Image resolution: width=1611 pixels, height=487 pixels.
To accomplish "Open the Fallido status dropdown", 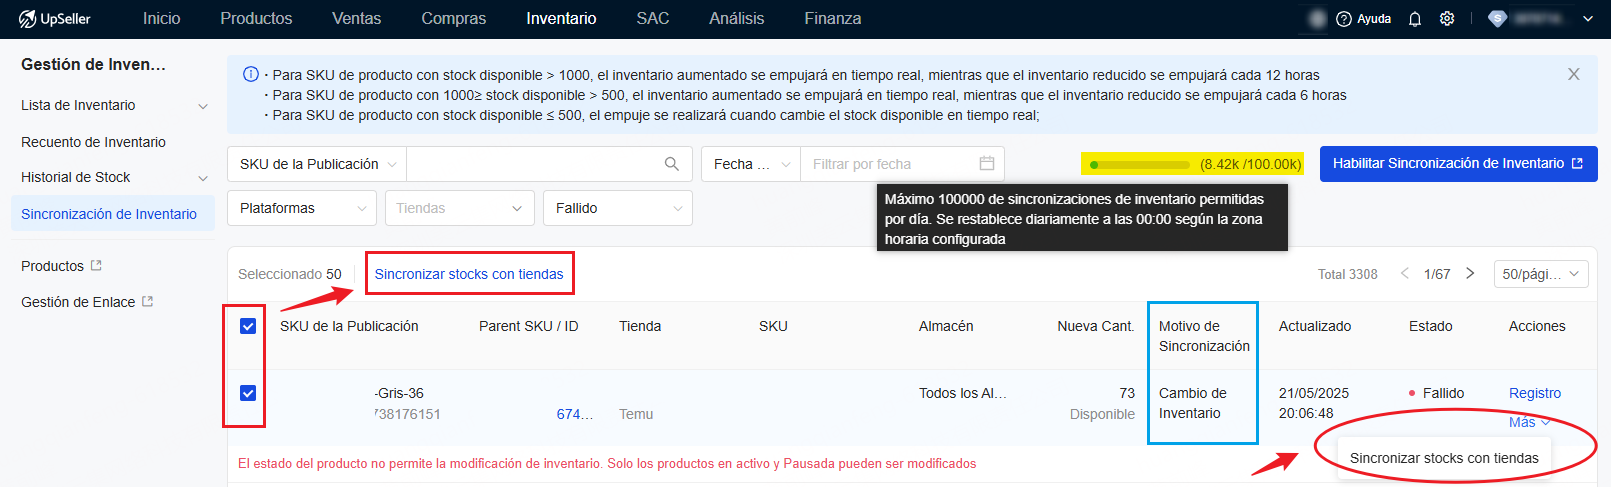I will point(618,208).
